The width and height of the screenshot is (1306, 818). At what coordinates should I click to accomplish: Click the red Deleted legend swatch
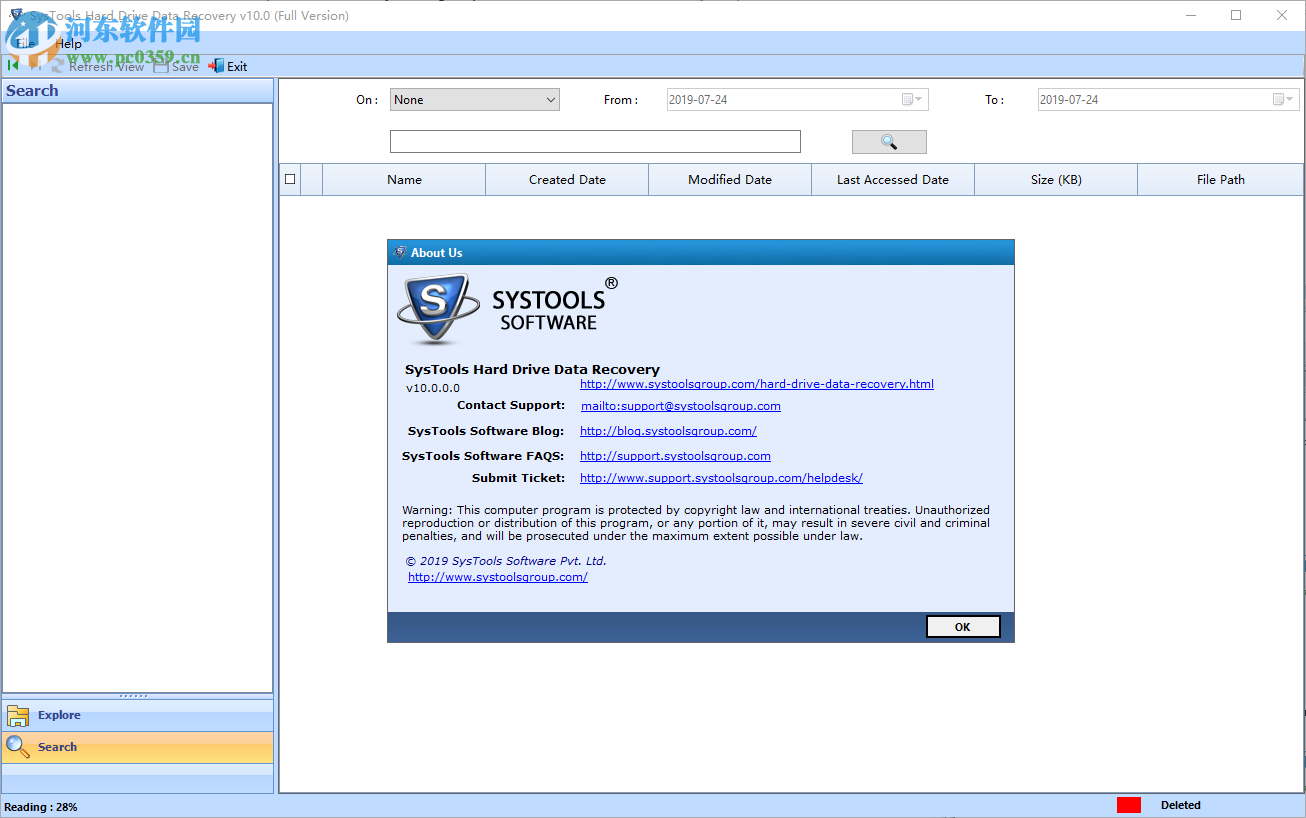[x=1128, y=804]
